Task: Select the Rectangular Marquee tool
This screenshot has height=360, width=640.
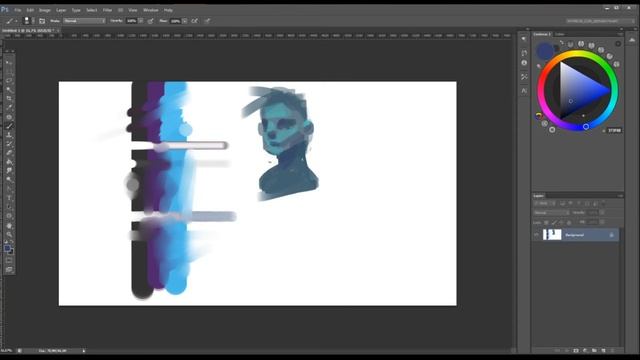Action: click(x=9, y=71)
